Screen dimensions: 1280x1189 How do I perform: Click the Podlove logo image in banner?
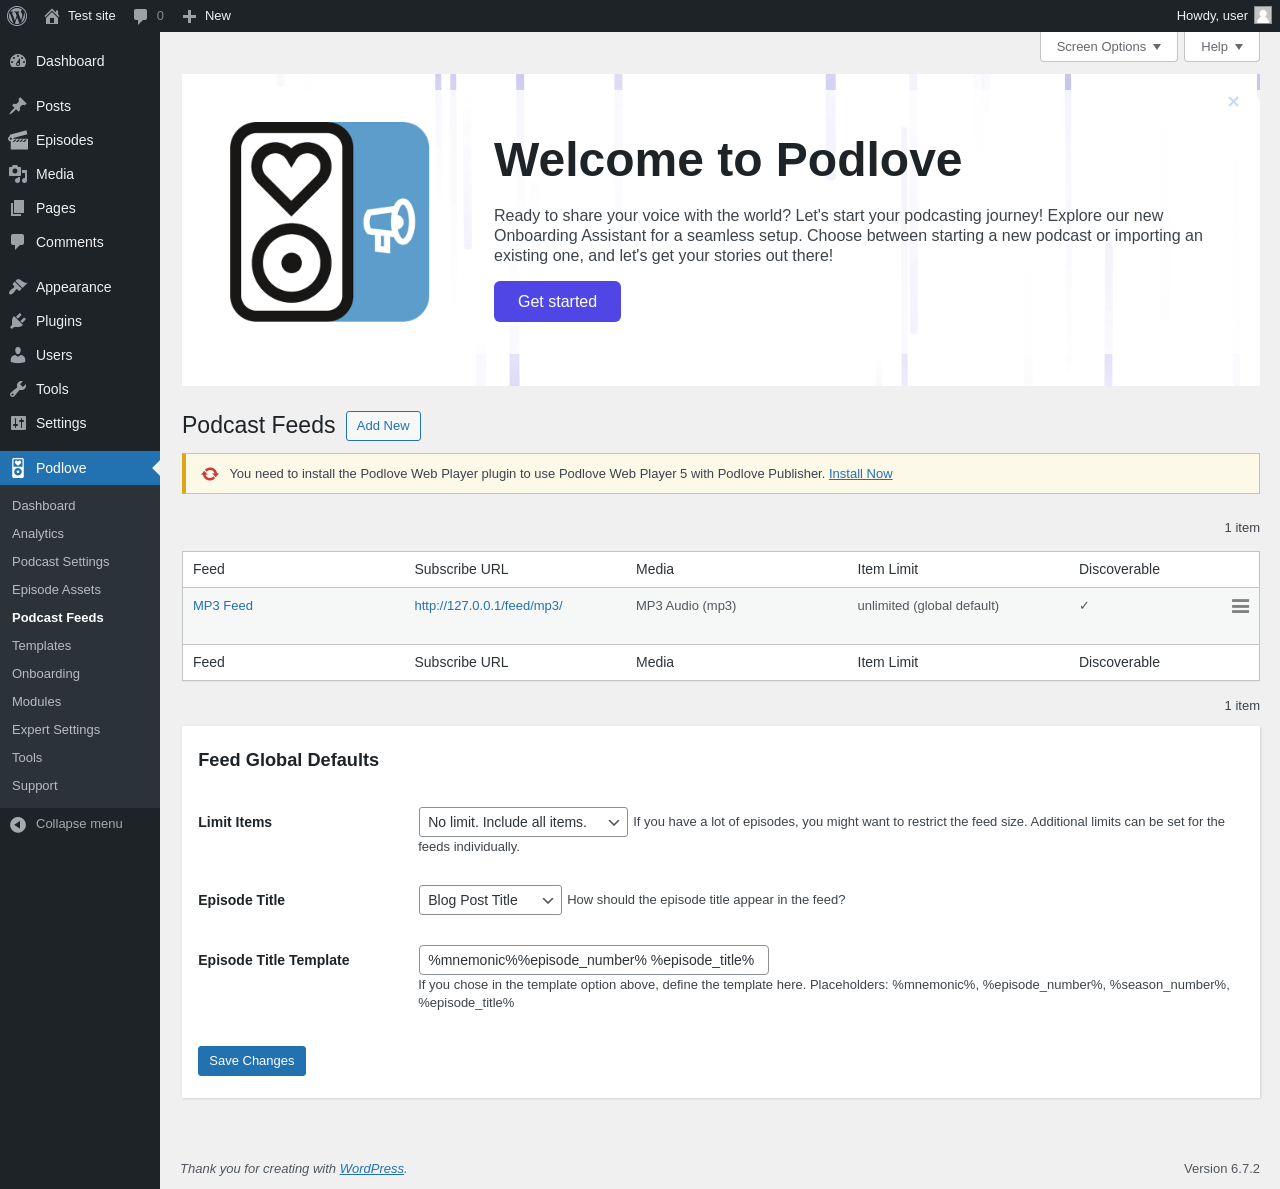tap(330, 222)
